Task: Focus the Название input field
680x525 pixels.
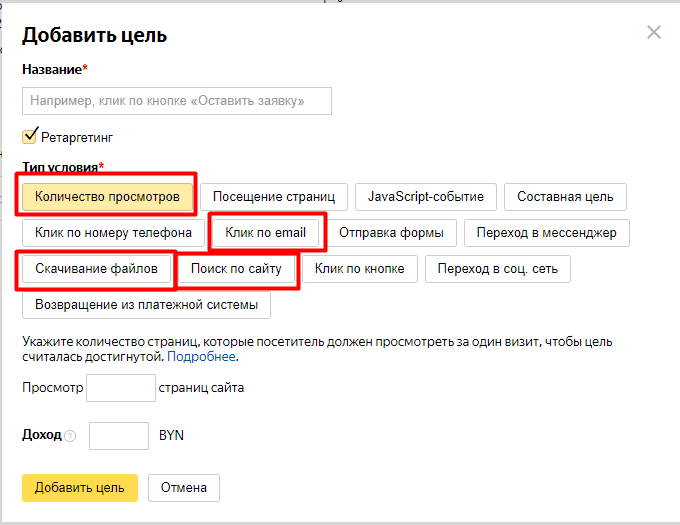Action: click(x=176, y=101)
